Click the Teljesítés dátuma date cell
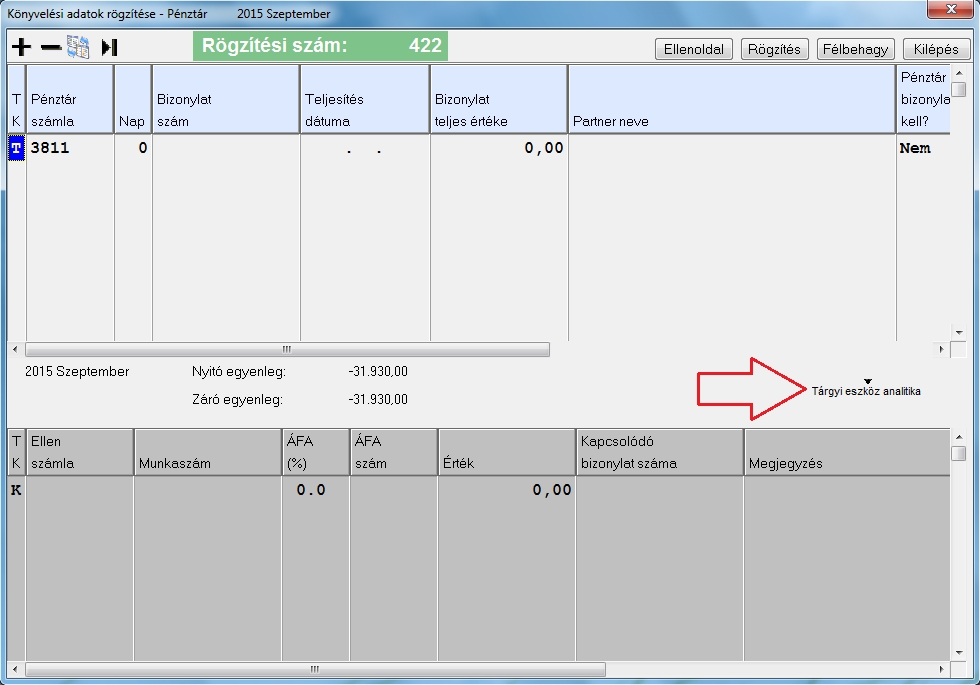This screenshot has width=980, height=685. 365,148
